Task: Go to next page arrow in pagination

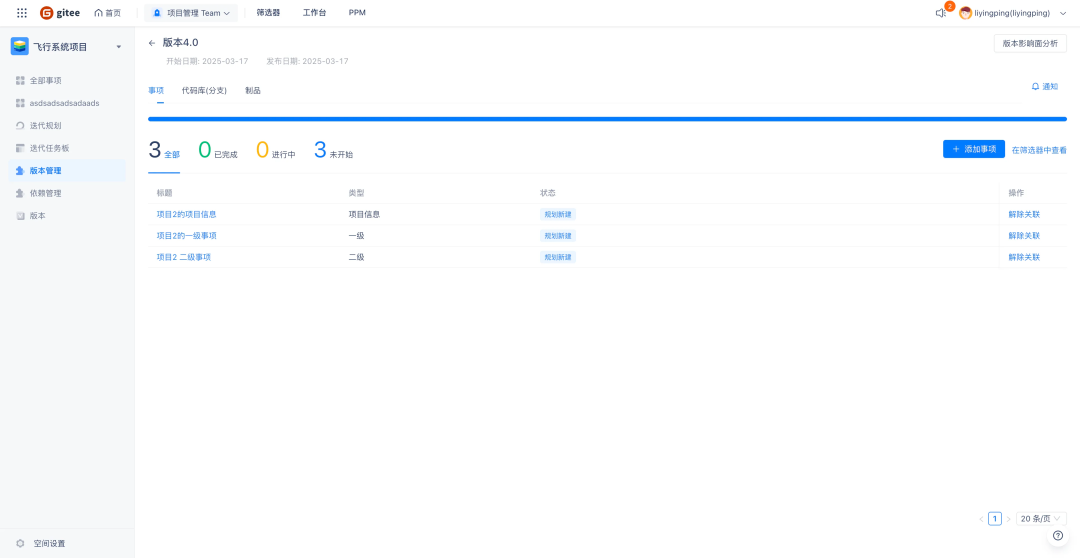Action: 1008,519
